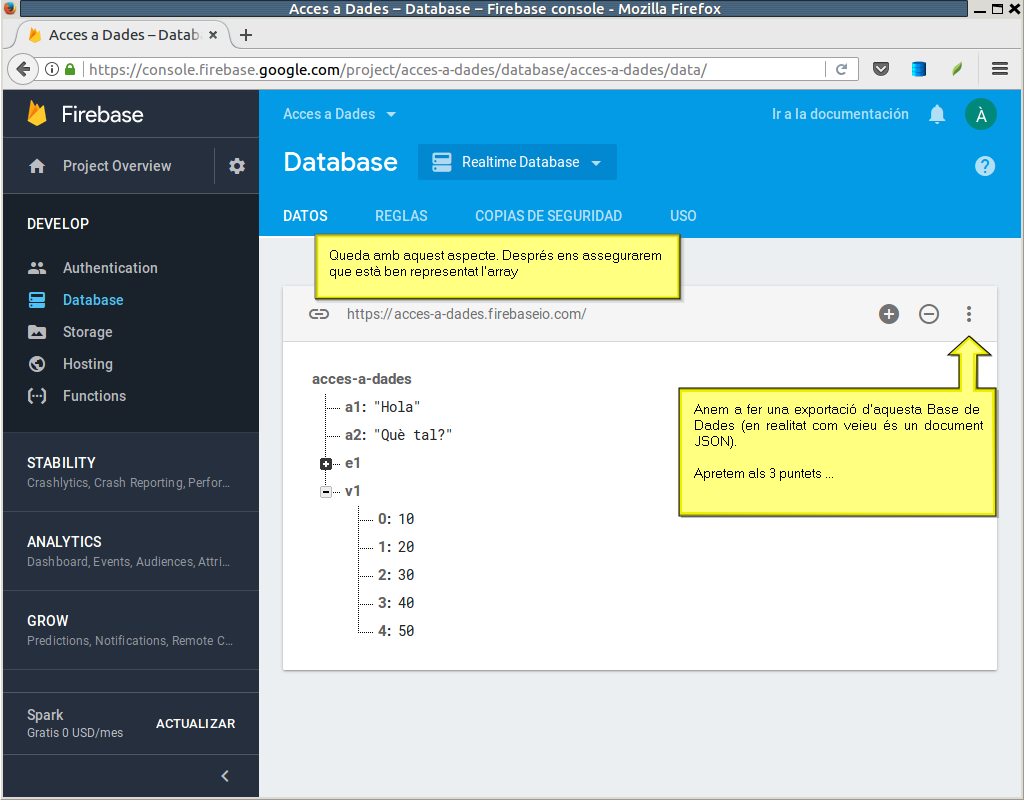The height and width of the screenshot is (800, 1024).
Task: Click the Pocket shield icon in toolbar
Action: 881,69
